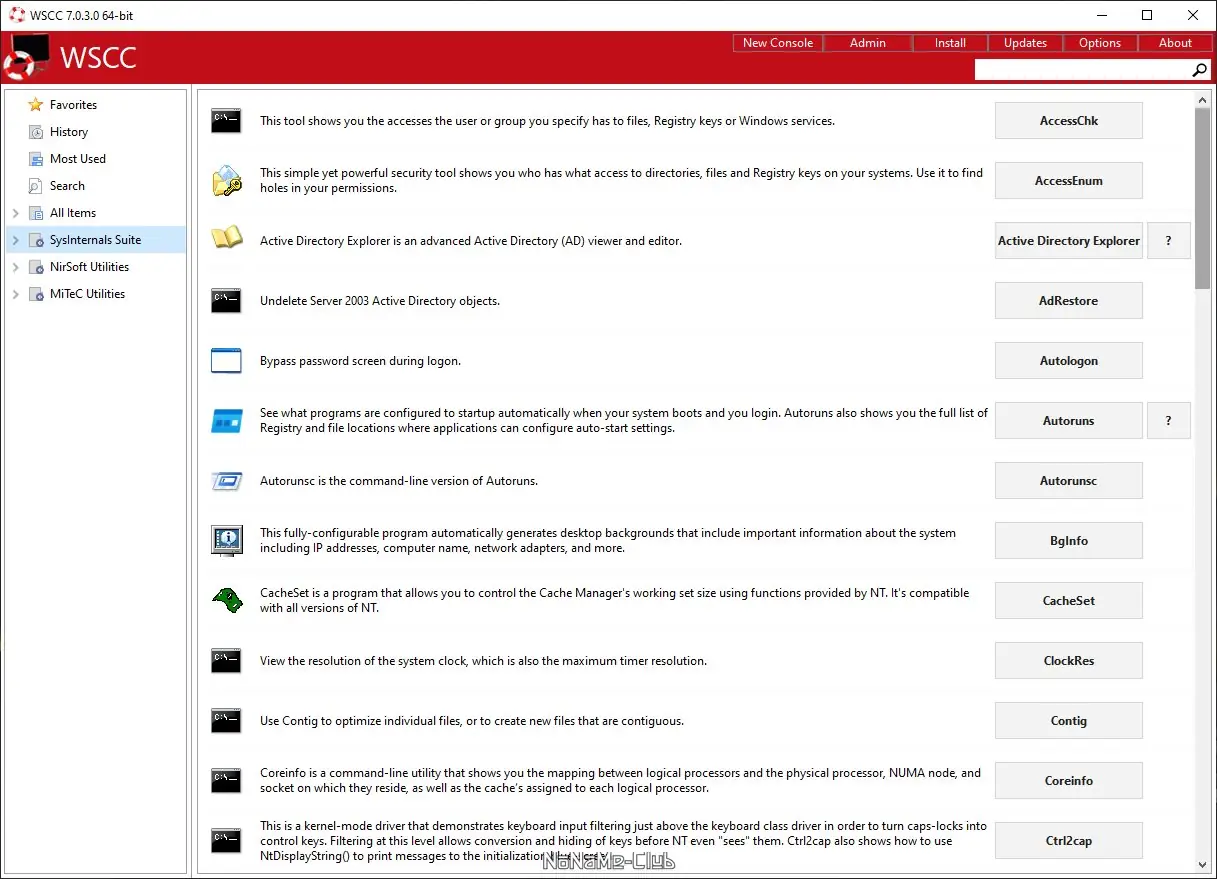Open the help for Autoruns

[1168, 420]
